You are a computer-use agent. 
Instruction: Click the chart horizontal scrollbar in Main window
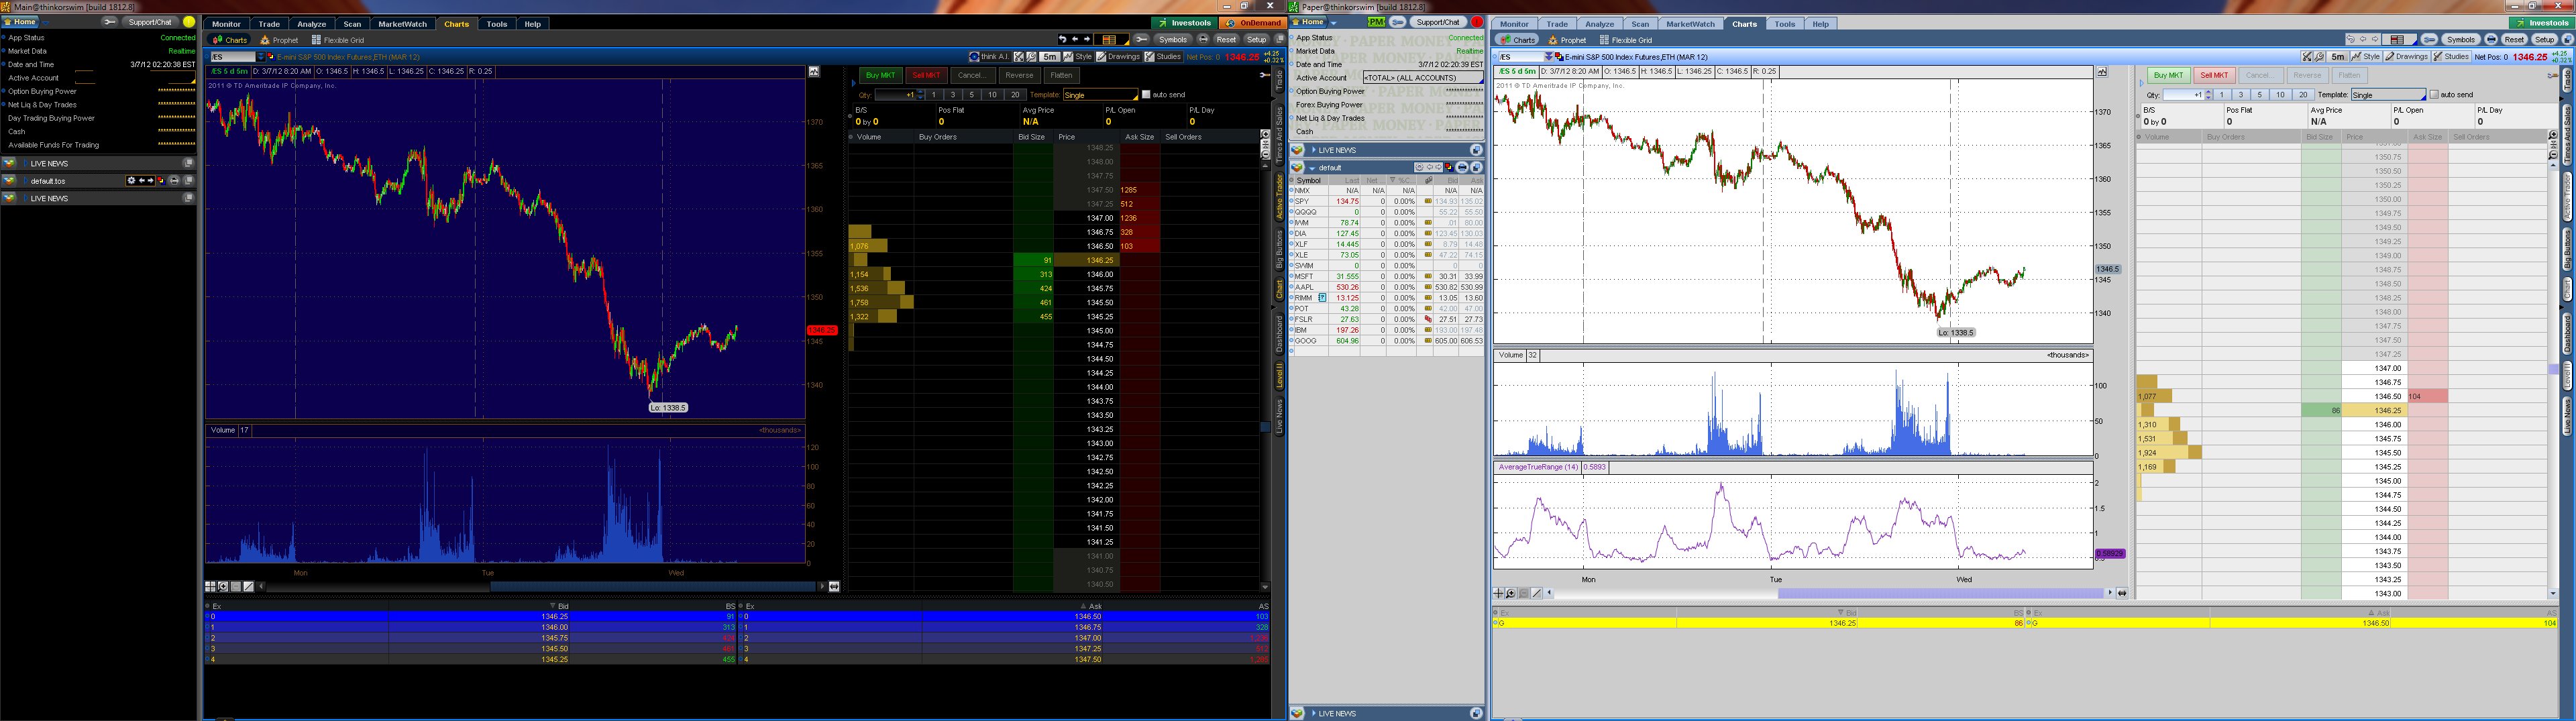click(x=540, y=587)
